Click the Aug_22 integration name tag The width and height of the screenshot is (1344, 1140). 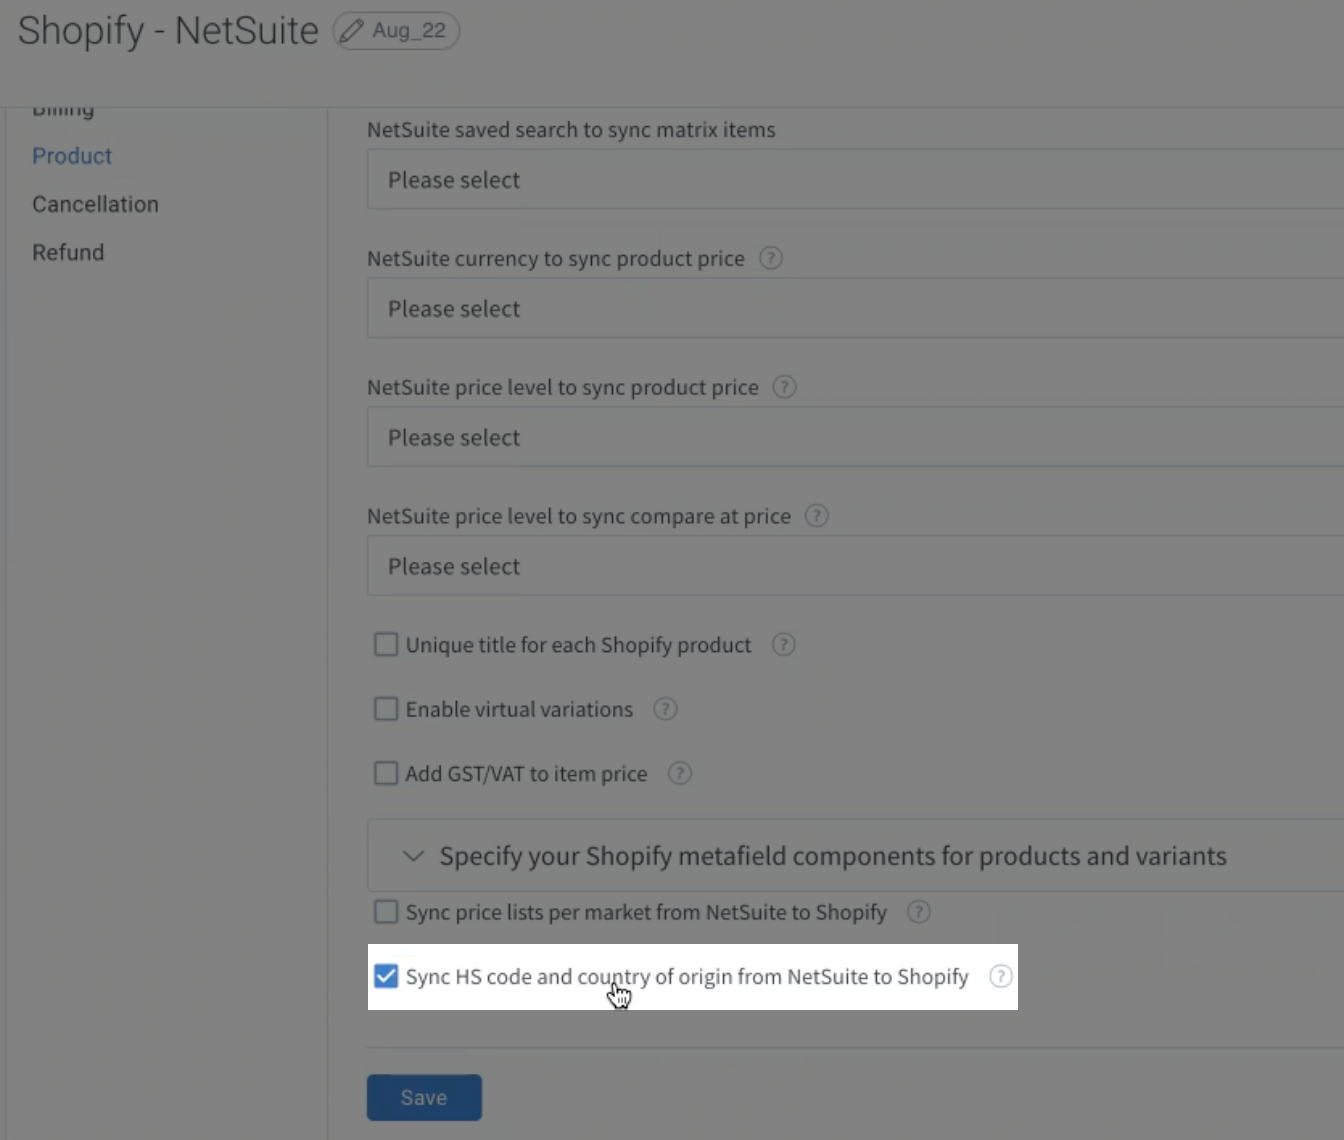(x=396, y=31)
